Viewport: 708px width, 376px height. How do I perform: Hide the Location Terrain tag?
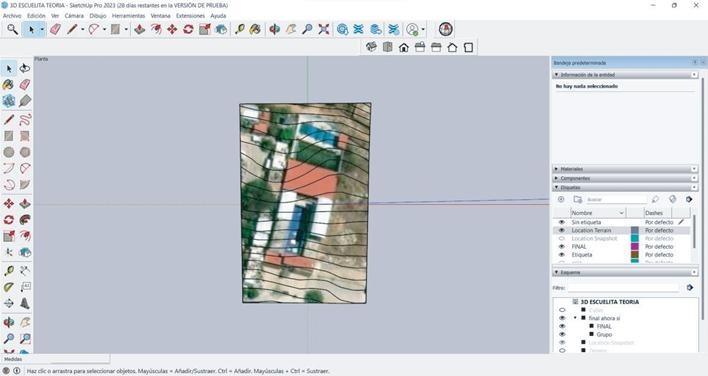coord(562,230)
